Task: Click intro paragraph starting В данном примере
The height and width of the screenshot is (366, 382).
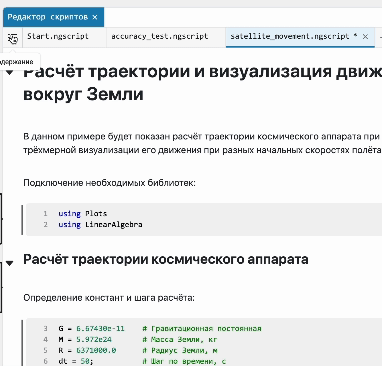Action: click(202, 143)
